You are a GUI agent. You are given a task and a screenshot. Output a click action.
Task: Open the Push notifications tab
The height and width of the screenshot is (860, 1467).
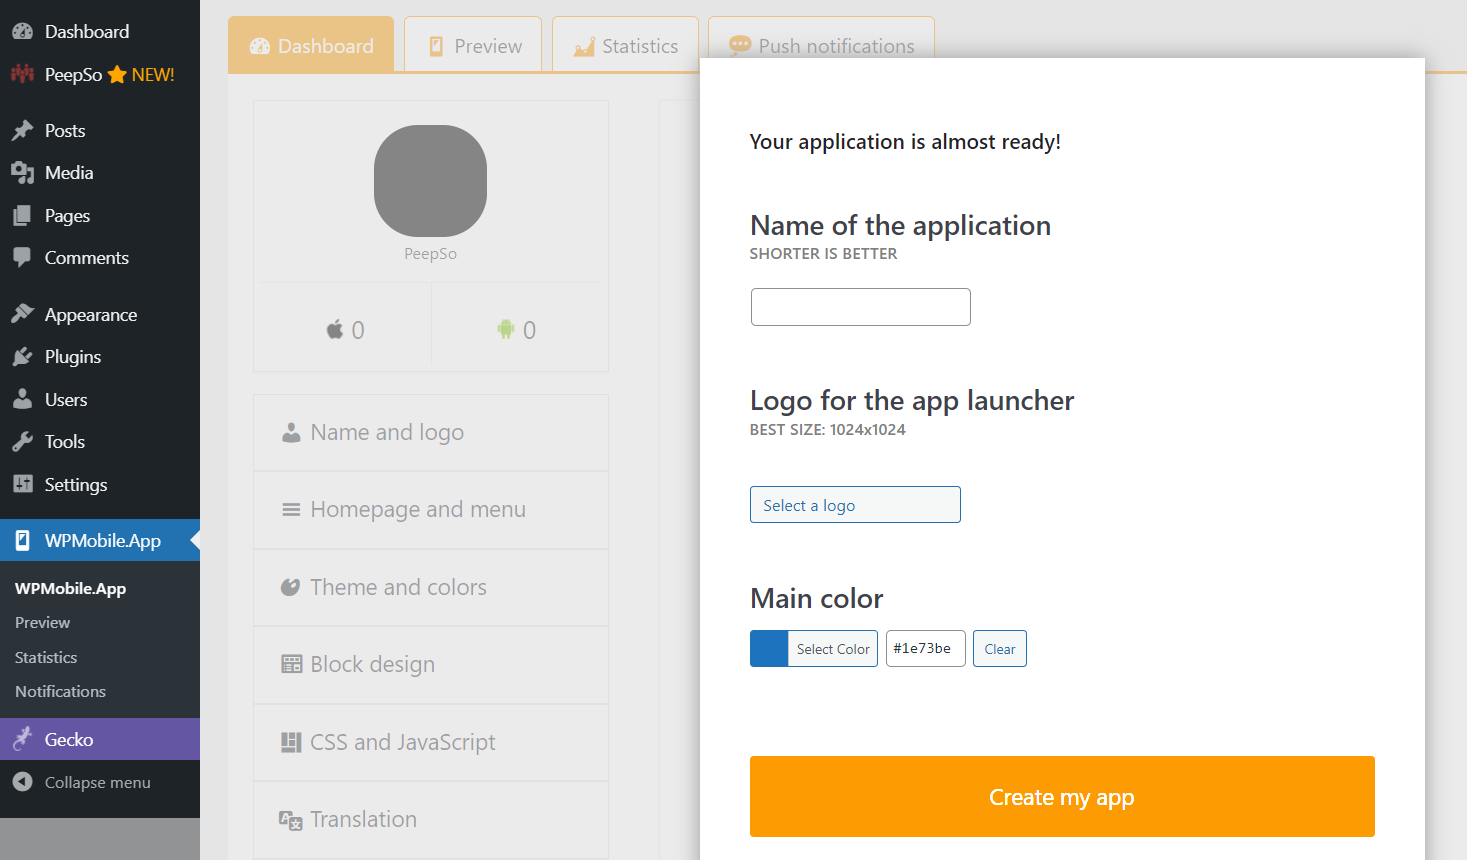[821, 45]
